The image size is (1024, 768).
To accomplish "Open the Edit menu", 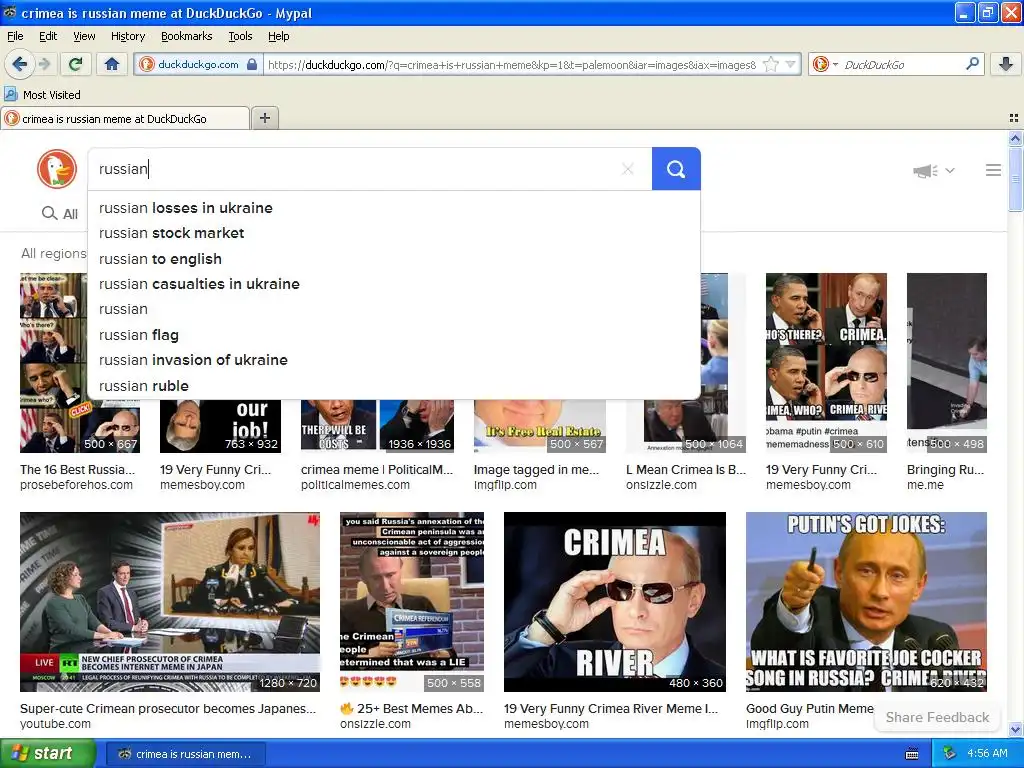I will click(48, 36).
